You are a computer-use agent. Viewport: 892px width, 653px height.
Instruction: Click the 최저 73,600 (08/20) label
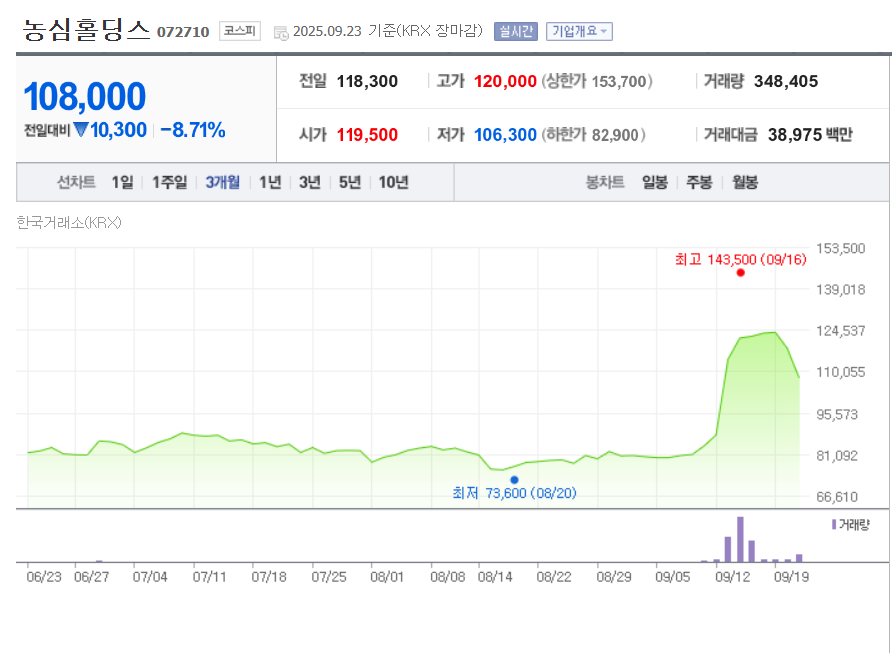pos(514,493)
